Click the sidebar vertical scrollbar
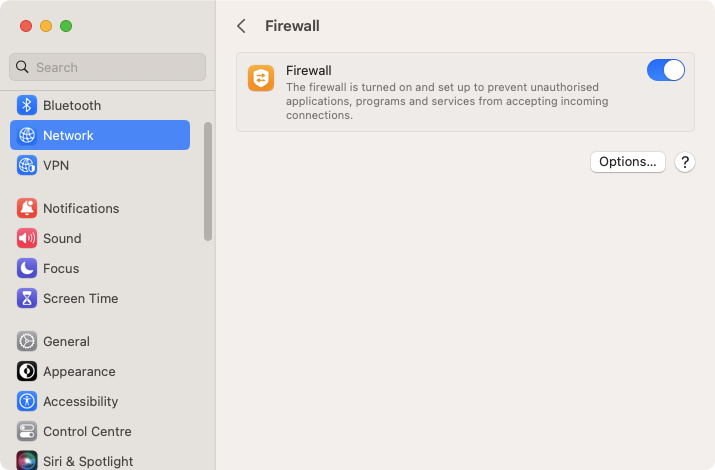The height and width of the screenshot is (470, 715). point(208,181)
